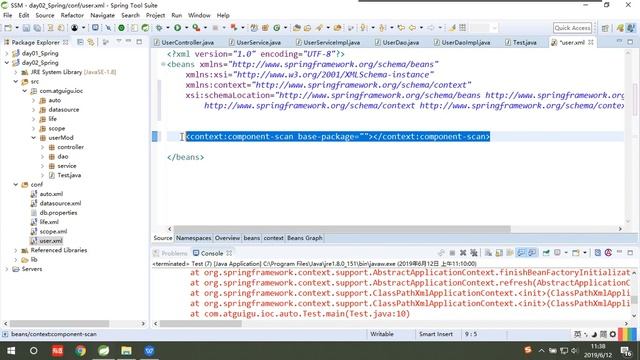Click the editor horizontal scrollbar

[342, 229]
